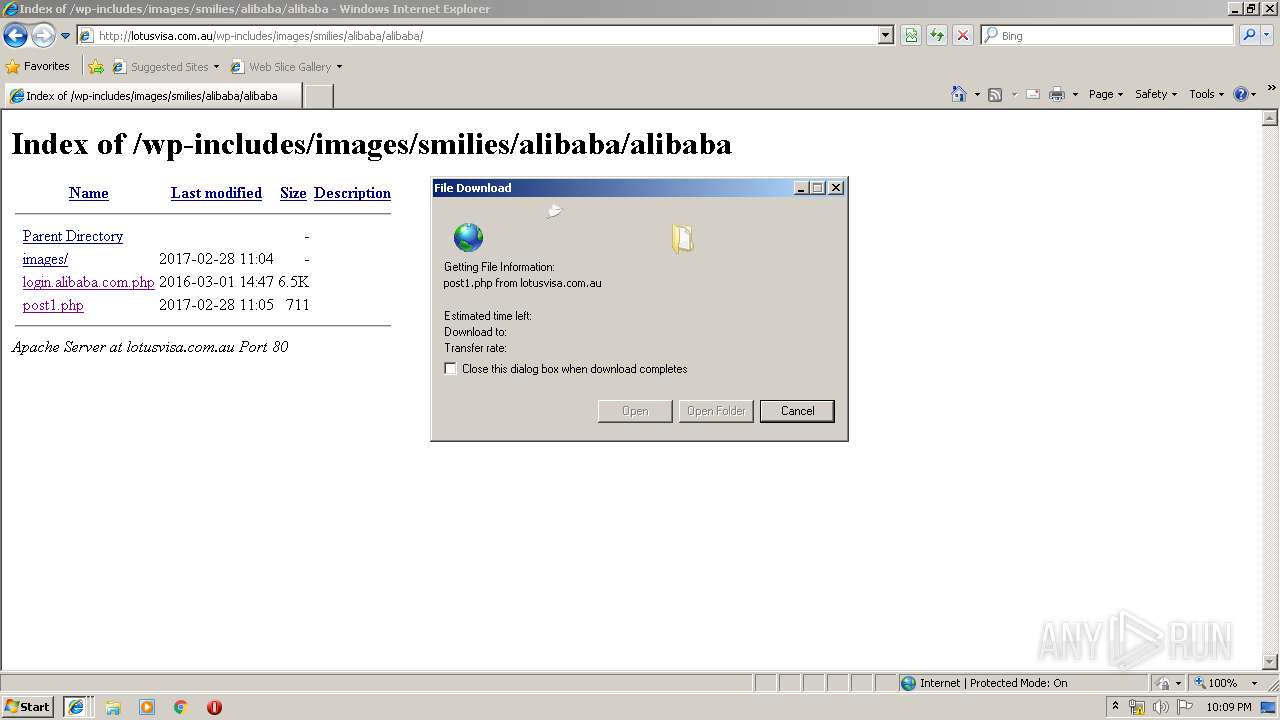The height and width of the screenshot is (720, 1280).
Task: Open post1.php link
Action: 53,305
